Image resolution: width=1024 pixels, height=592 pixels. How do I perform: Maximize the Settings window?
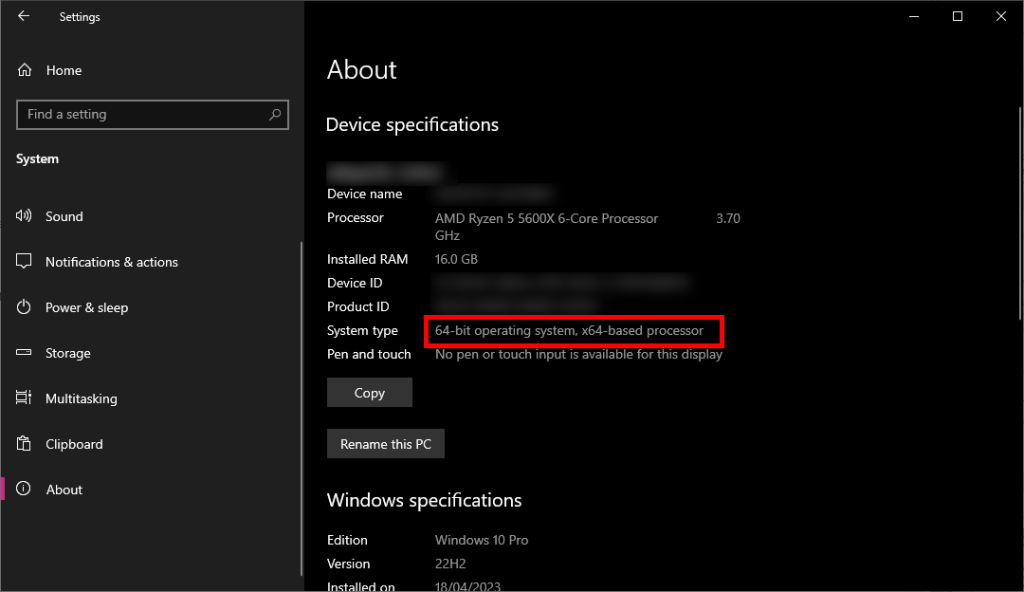click(957, 16)
